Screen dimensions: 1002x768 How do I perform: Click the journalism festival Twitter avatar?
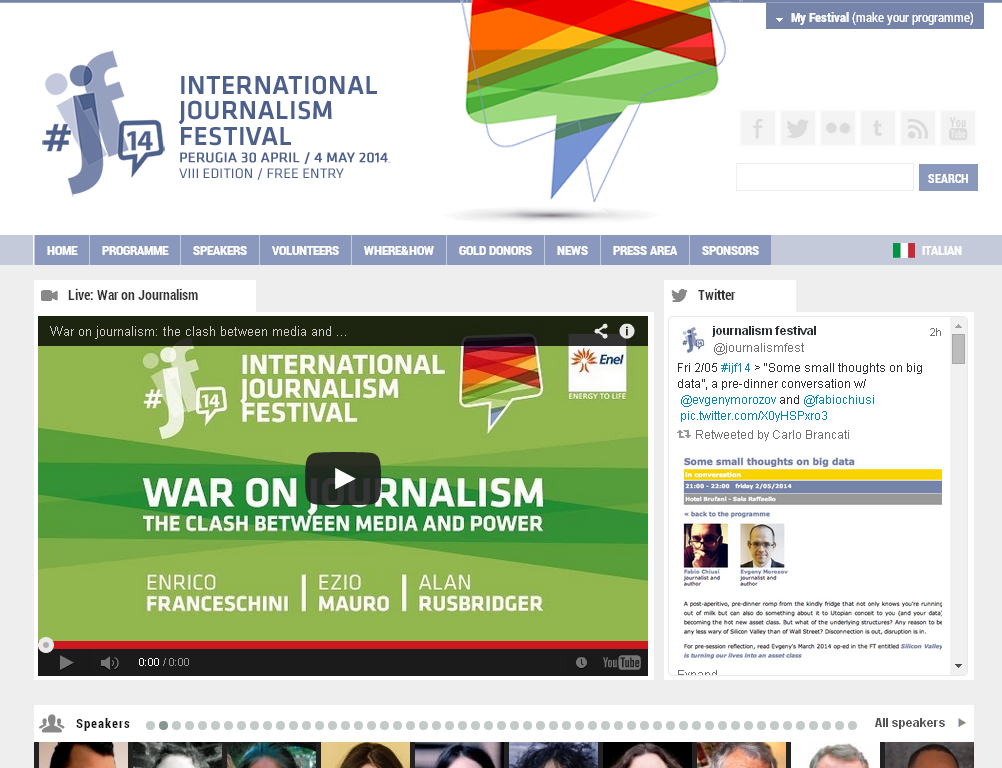(x=693, y=339)
